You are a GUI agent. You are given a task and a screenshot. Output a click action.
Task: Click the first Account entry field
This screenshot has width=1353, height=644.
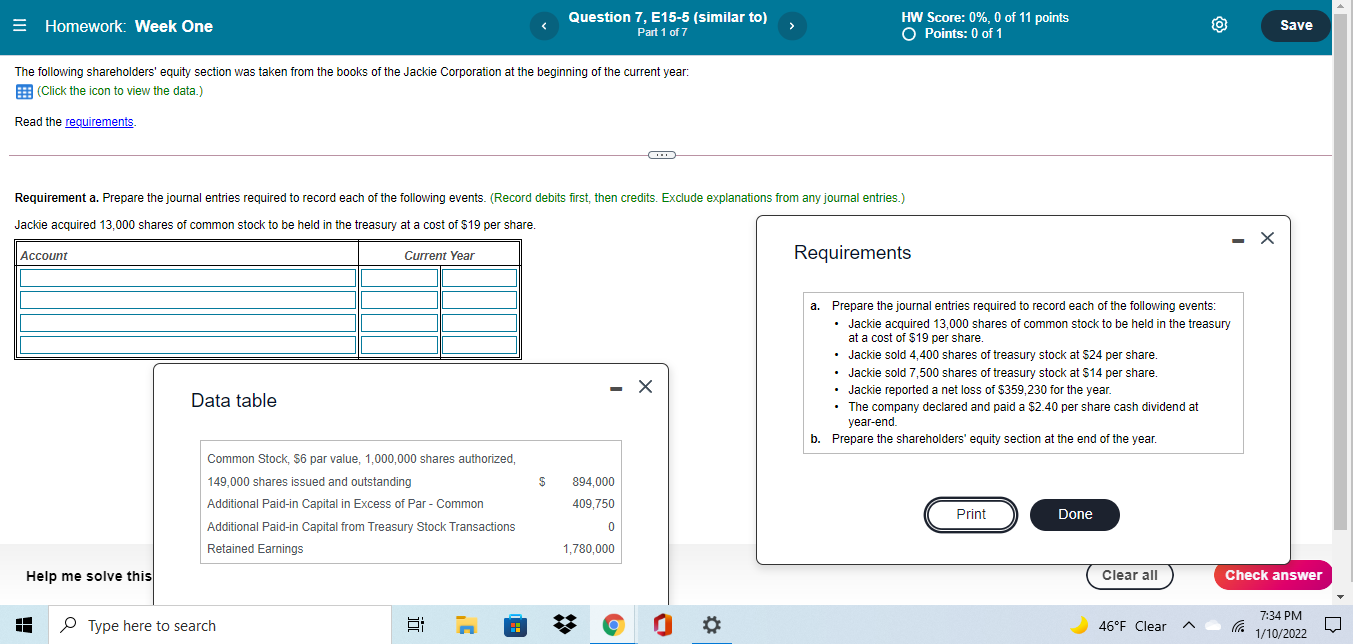point(187,277)
